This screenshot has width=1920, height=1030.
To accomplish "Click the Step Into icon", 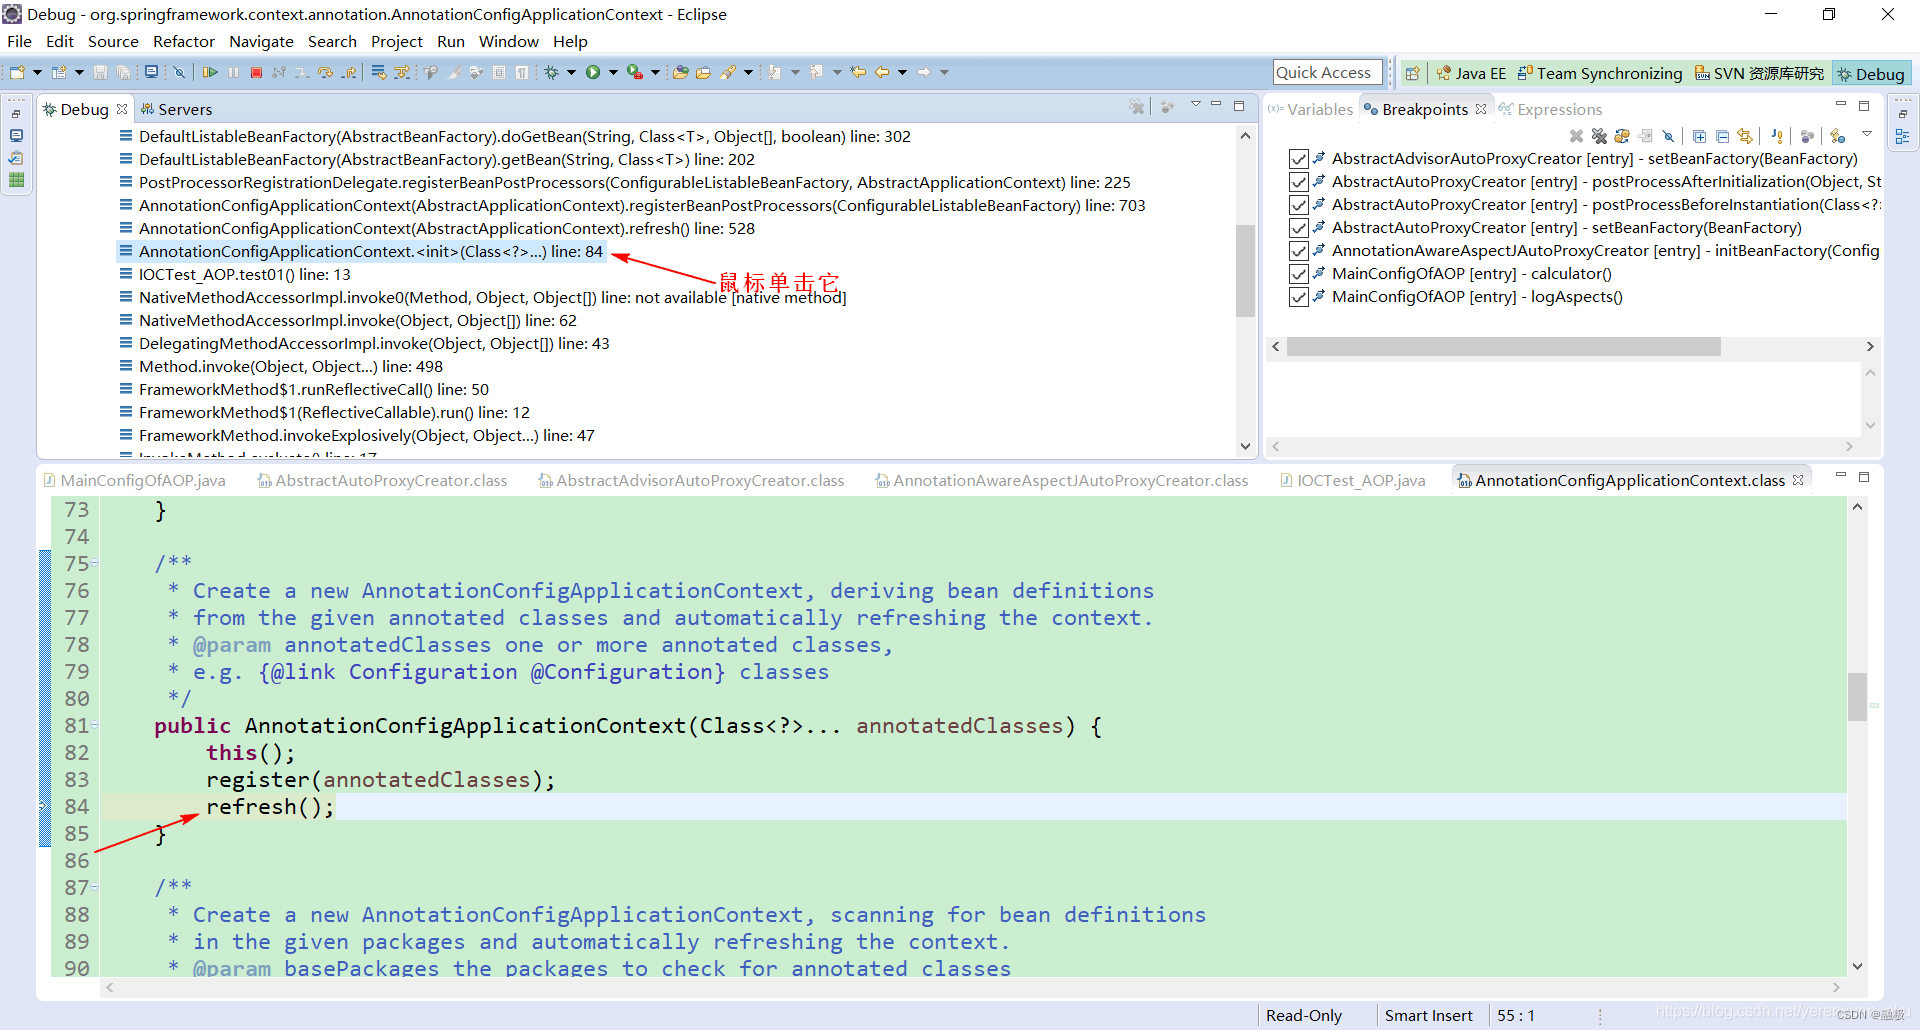I will [302, 72].
